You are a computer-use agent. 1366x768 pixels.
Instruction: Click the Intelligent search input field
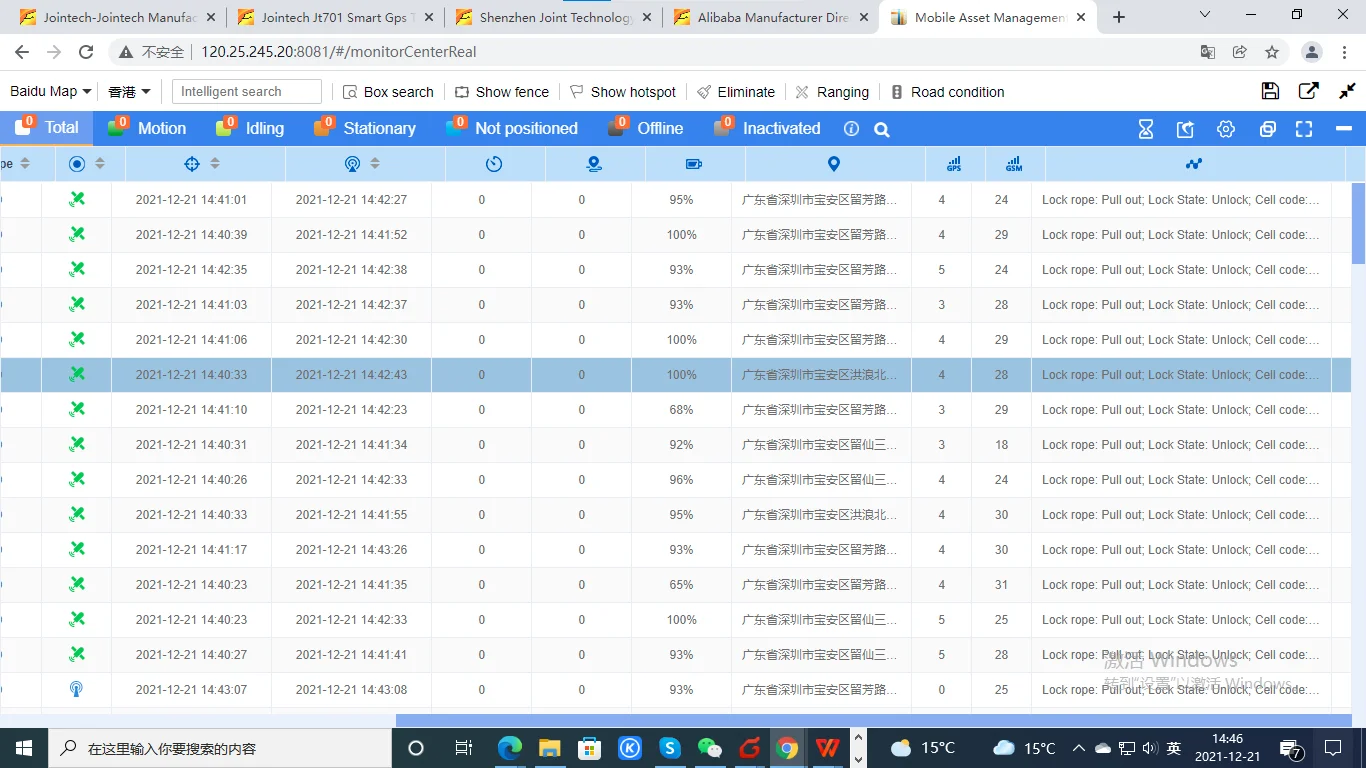pos(247,91)
